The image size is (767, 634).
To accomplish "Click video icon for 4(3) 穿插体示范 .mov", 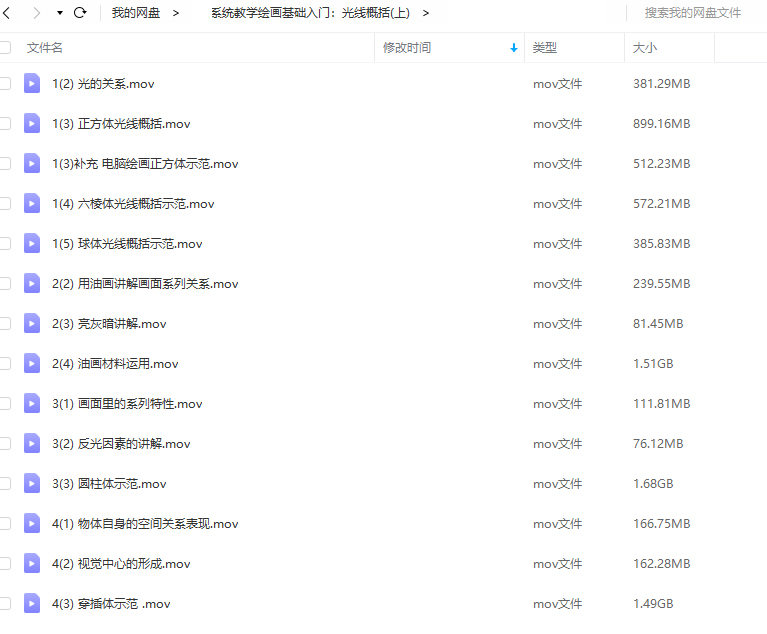I will coord(32,604).
